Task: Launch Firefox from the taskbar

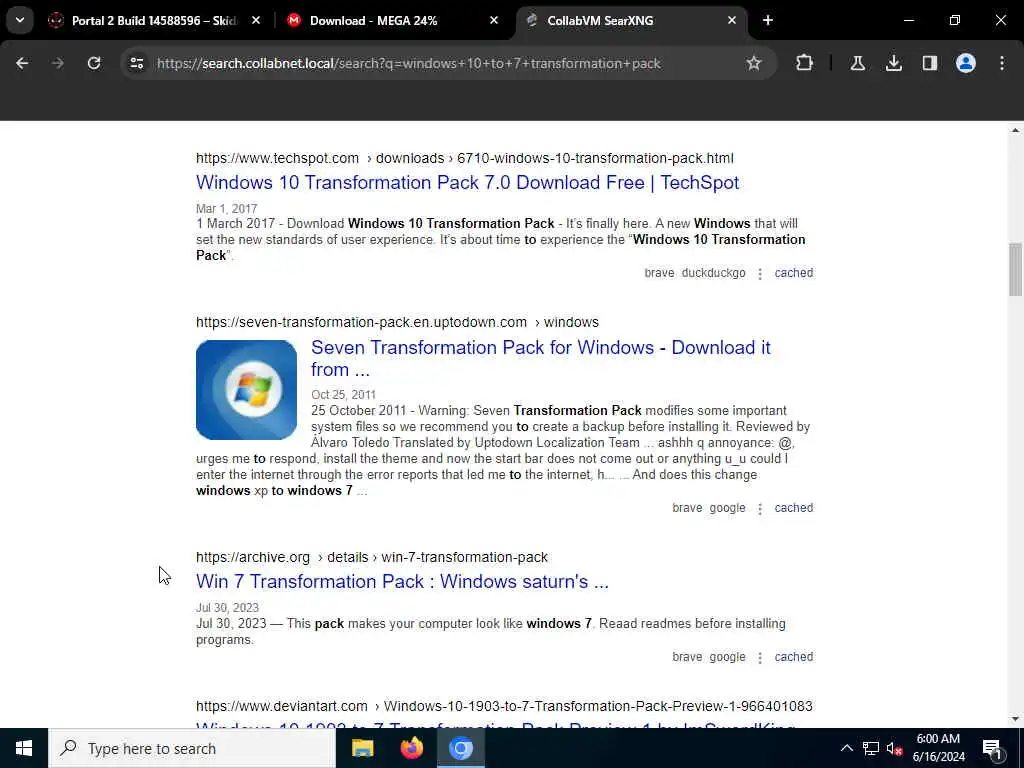Action: (411, 748)
